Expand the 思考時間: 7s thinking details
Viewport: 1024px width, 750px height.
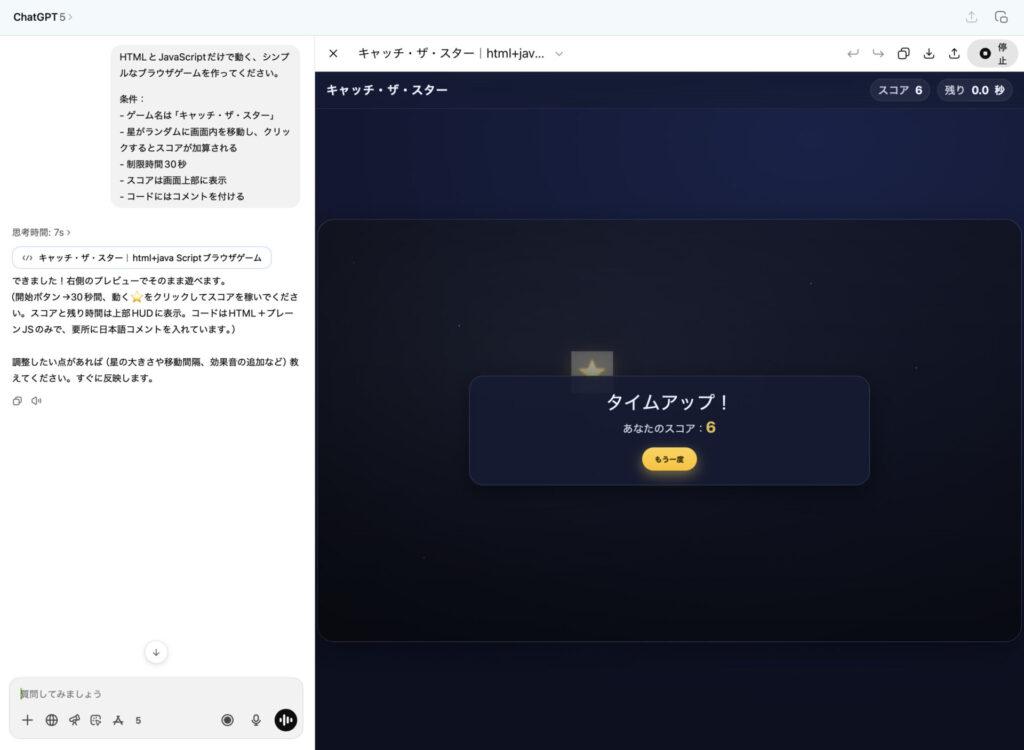(x=41, y=233)
